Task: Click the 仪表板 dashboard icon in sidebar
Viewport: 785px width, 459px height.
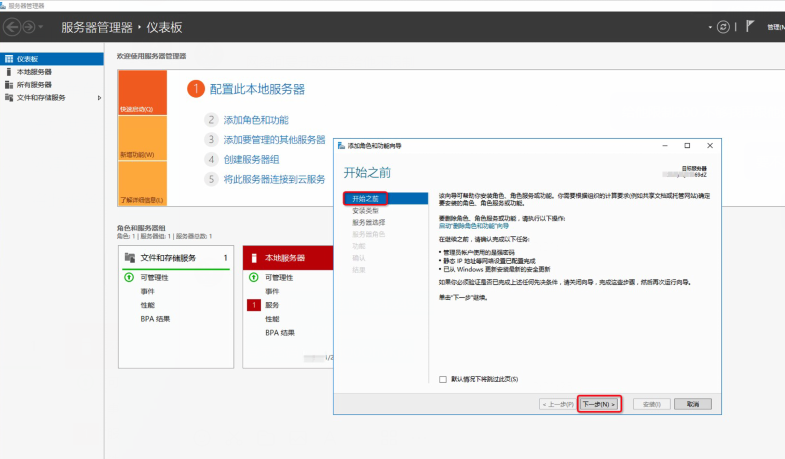Action: click(9, 59)
